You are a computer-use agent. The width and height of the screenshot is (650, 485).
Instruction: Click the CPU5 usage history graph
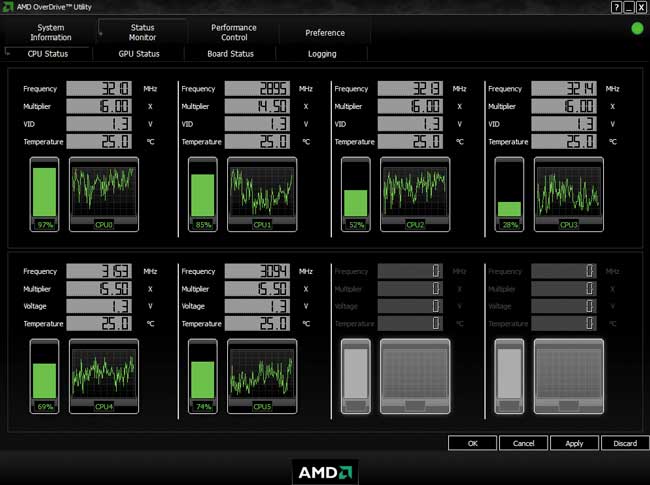click(262, 376)
